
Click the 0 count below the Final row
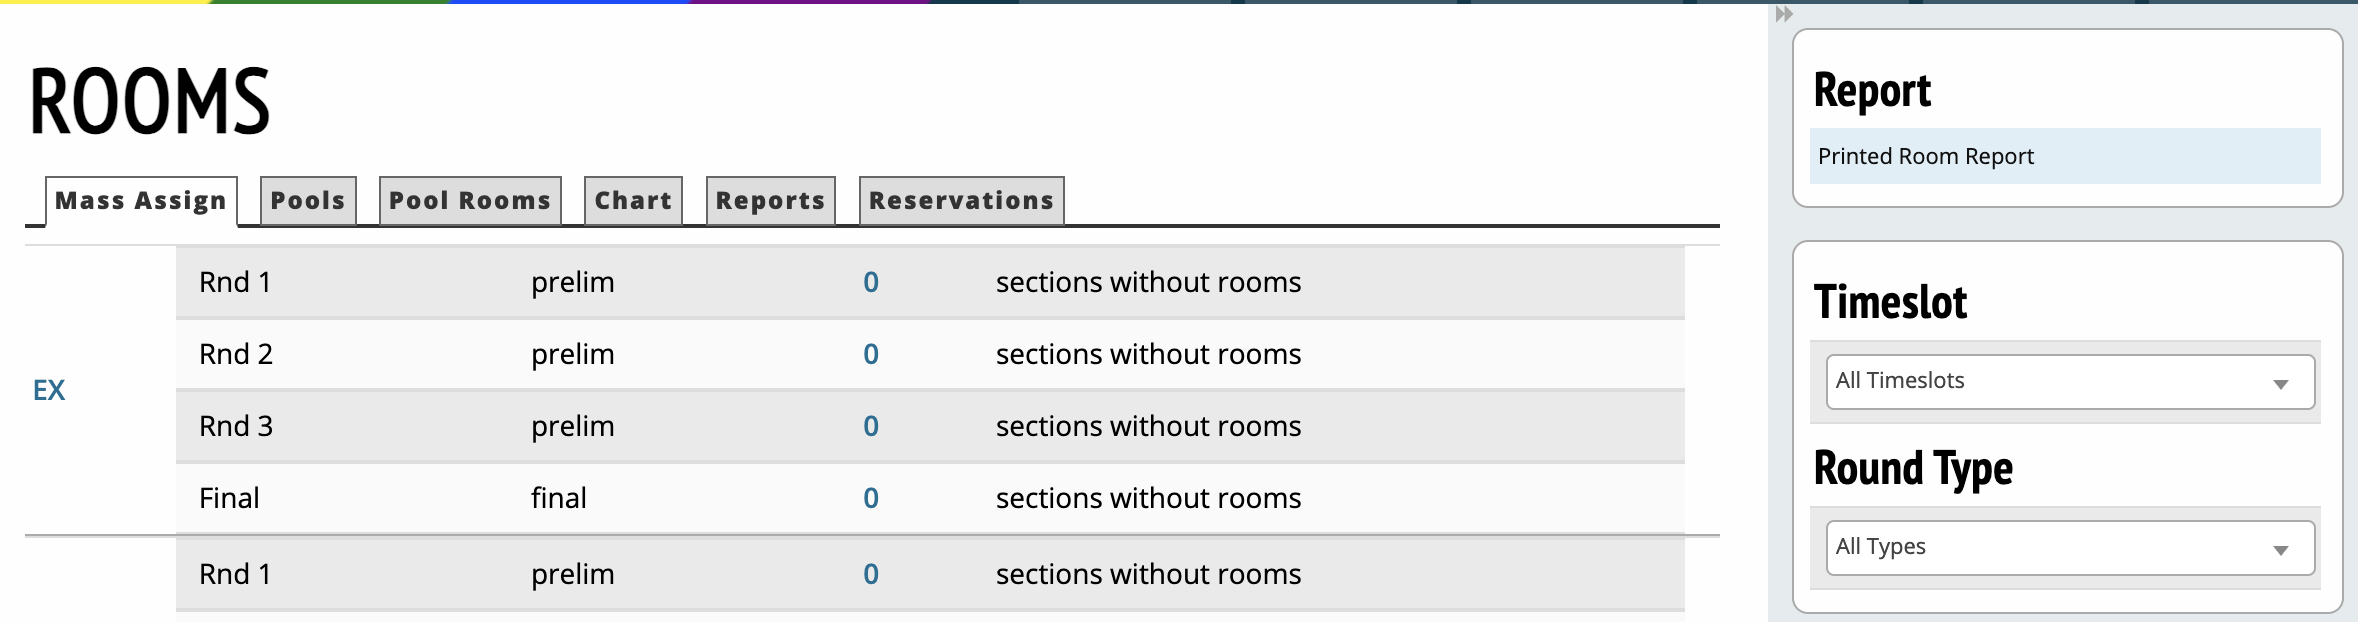coord(871,574)
